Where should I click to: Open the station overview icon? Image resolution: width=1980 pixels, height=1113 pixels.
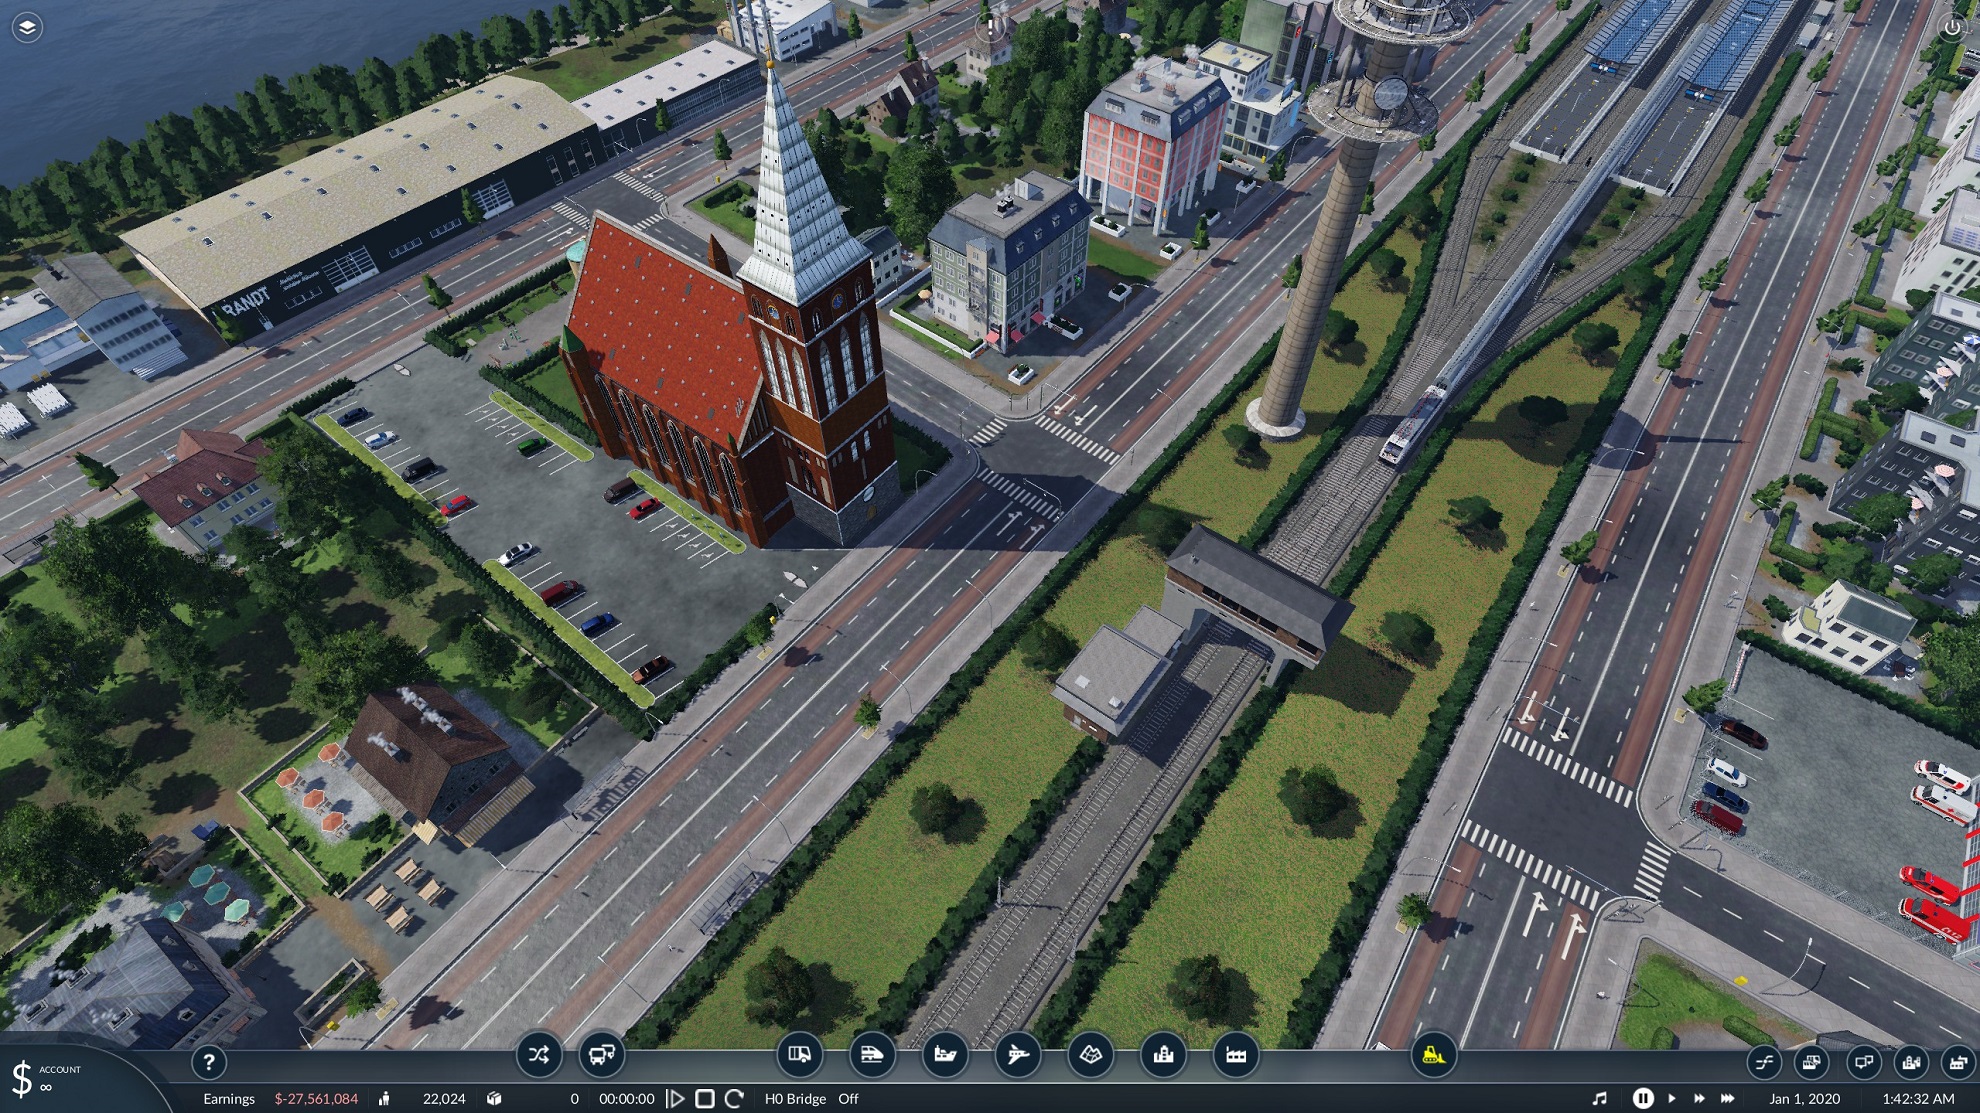(1812, 1062)
